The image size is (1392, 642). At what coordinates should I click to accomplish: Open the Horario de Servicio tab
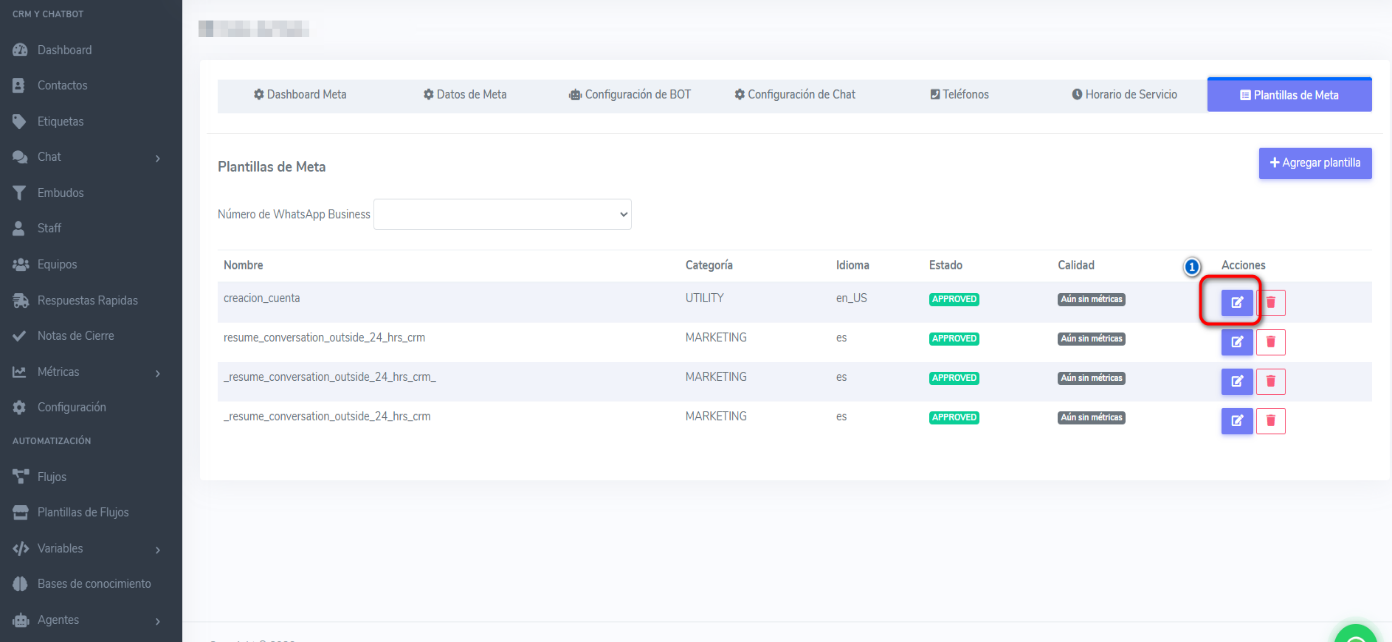pos(1124,95)
